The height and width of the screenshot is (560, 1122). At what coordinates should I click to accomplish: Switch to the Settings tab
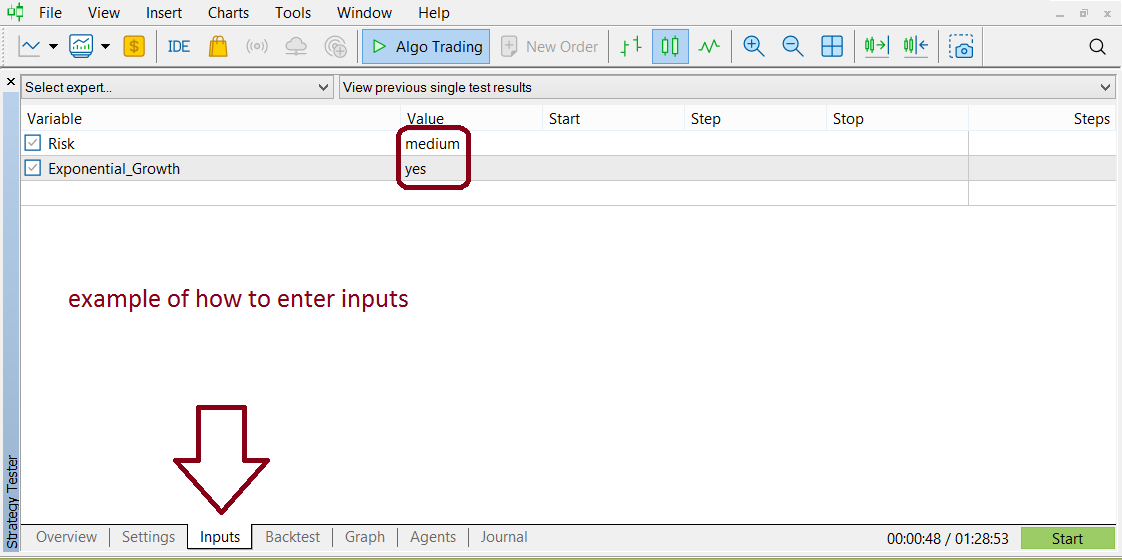pos(148,537)
